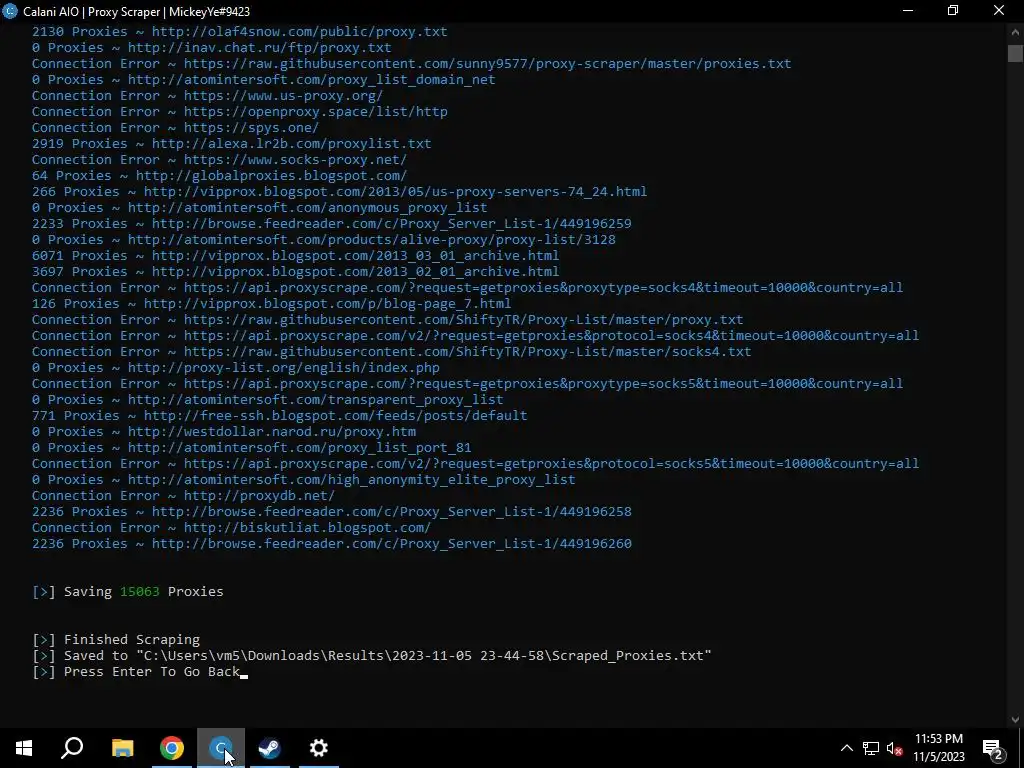1024x768 pixels.
Task: Click the atomintersoft proxy_list_domain_net line
Action: click(264, 79)
